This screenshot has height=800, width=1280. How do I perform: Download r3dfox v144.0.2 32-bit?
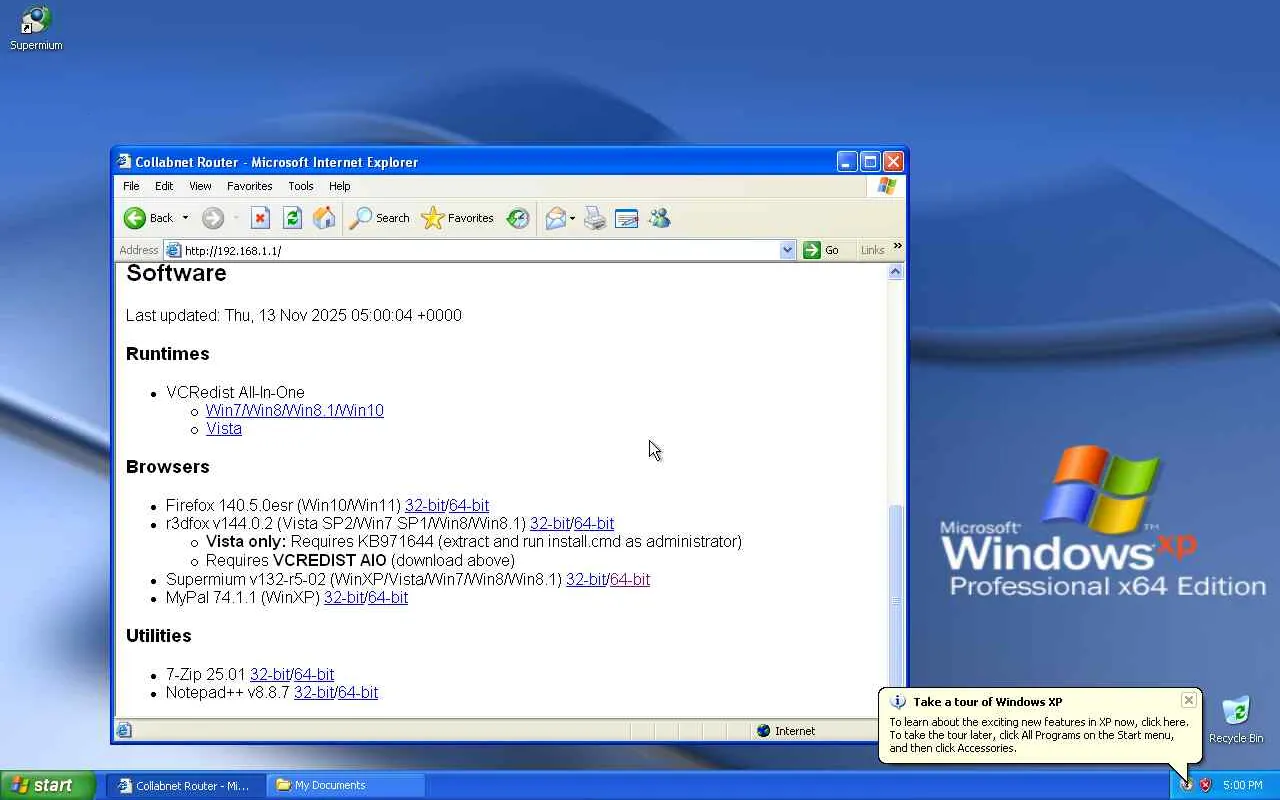(550, 524)
